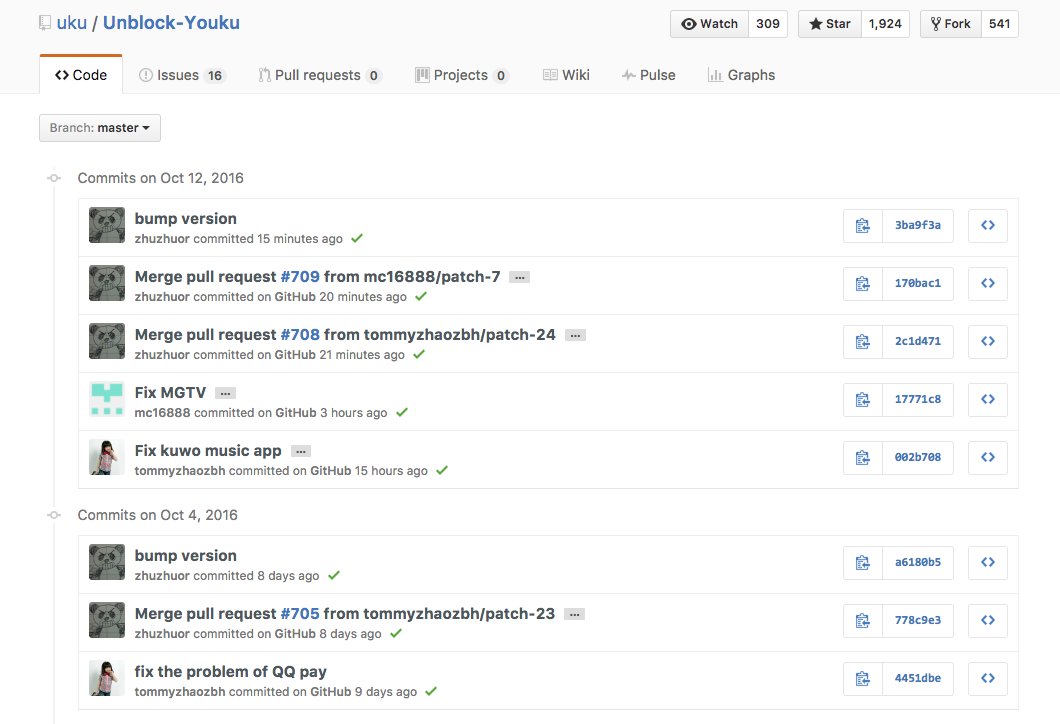Screen dimensions: 1060x724
Task: Click zhuzhuor panda avatar on first bump version
Action: [107, 225]
